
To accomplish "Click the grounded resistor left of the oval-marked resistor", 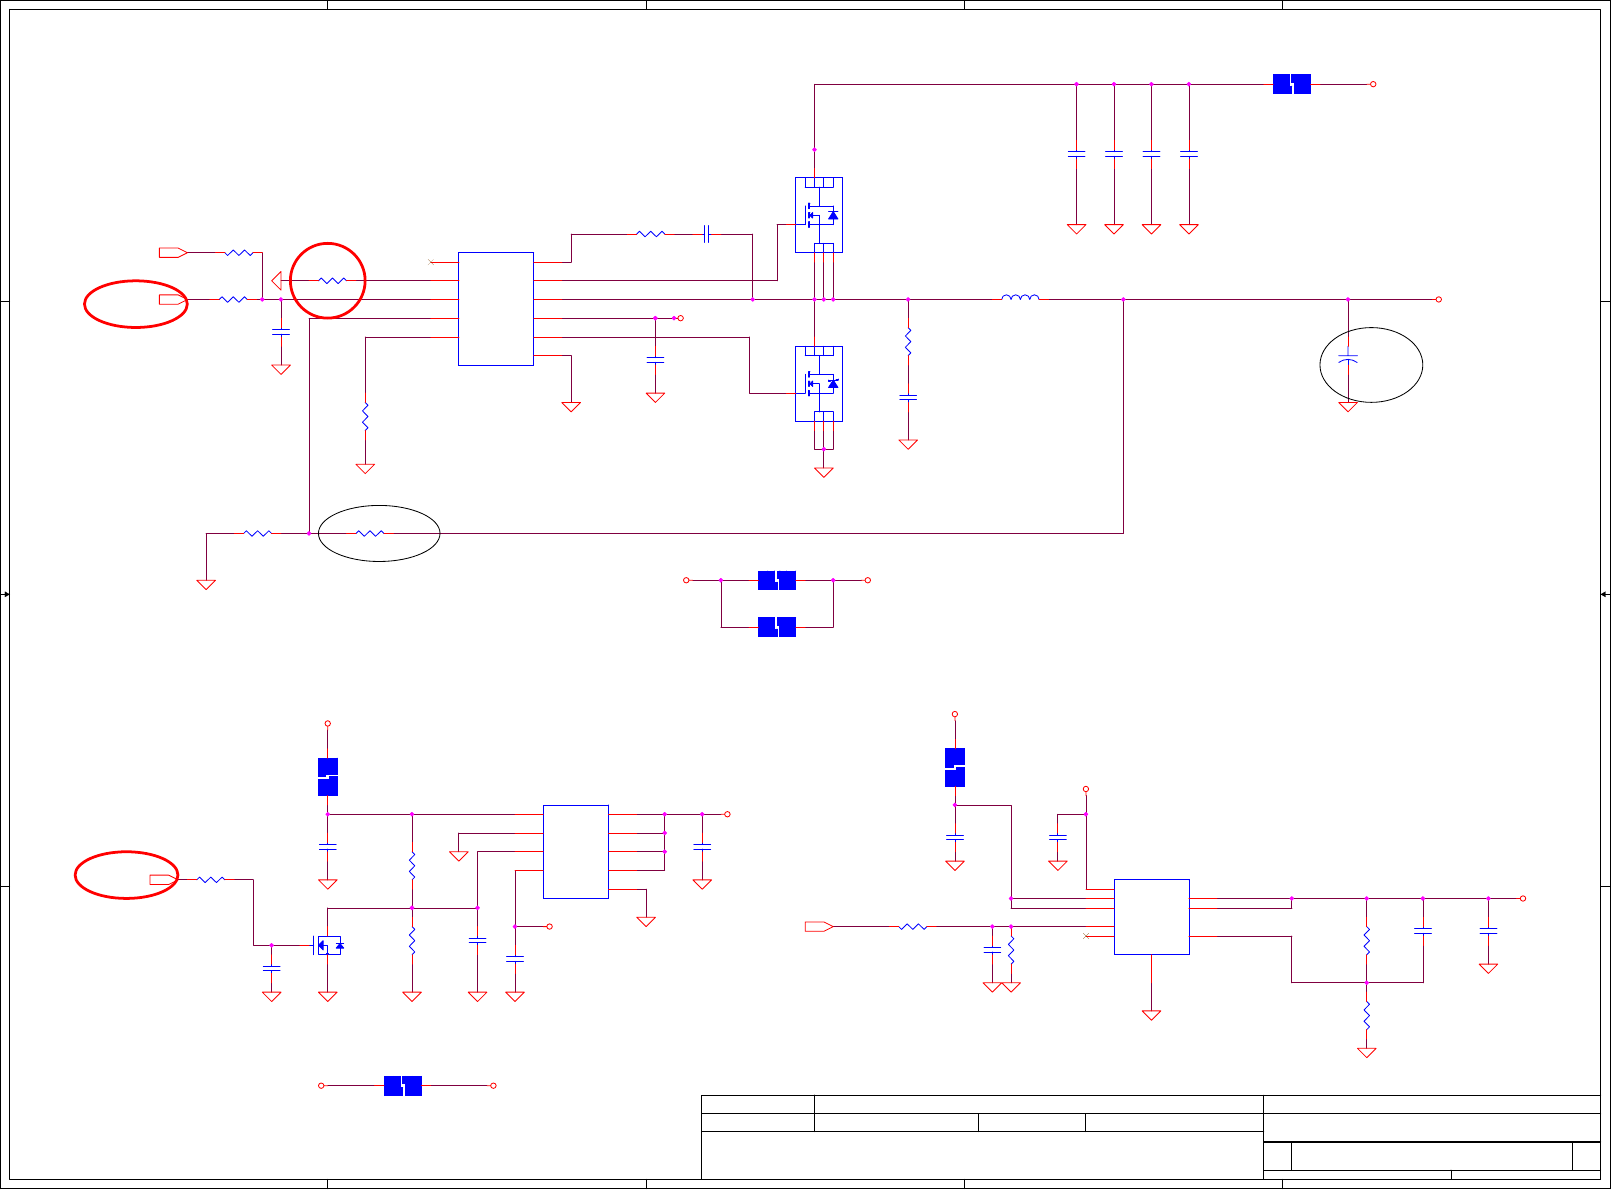I will tap(258, 533).
